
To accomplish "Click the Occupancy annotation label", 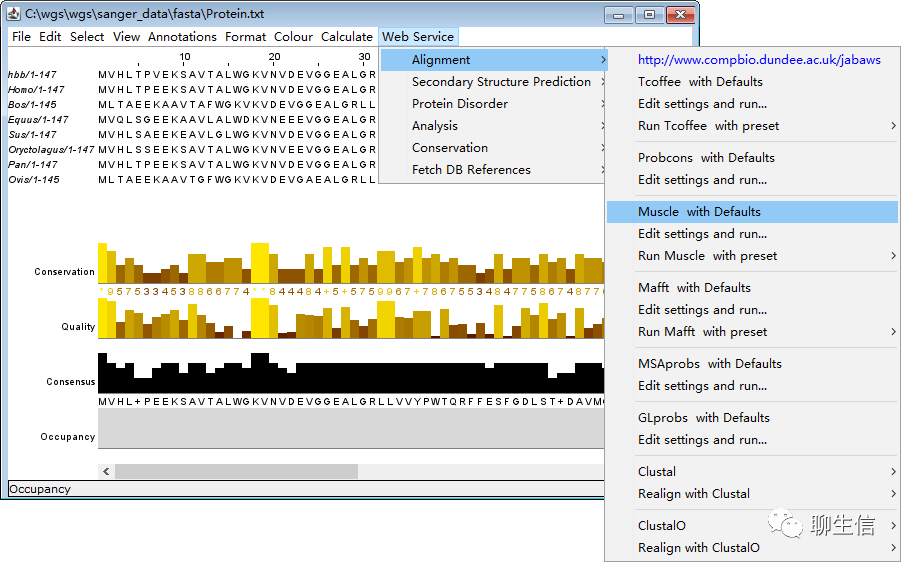I will click(x=68, y=437).
